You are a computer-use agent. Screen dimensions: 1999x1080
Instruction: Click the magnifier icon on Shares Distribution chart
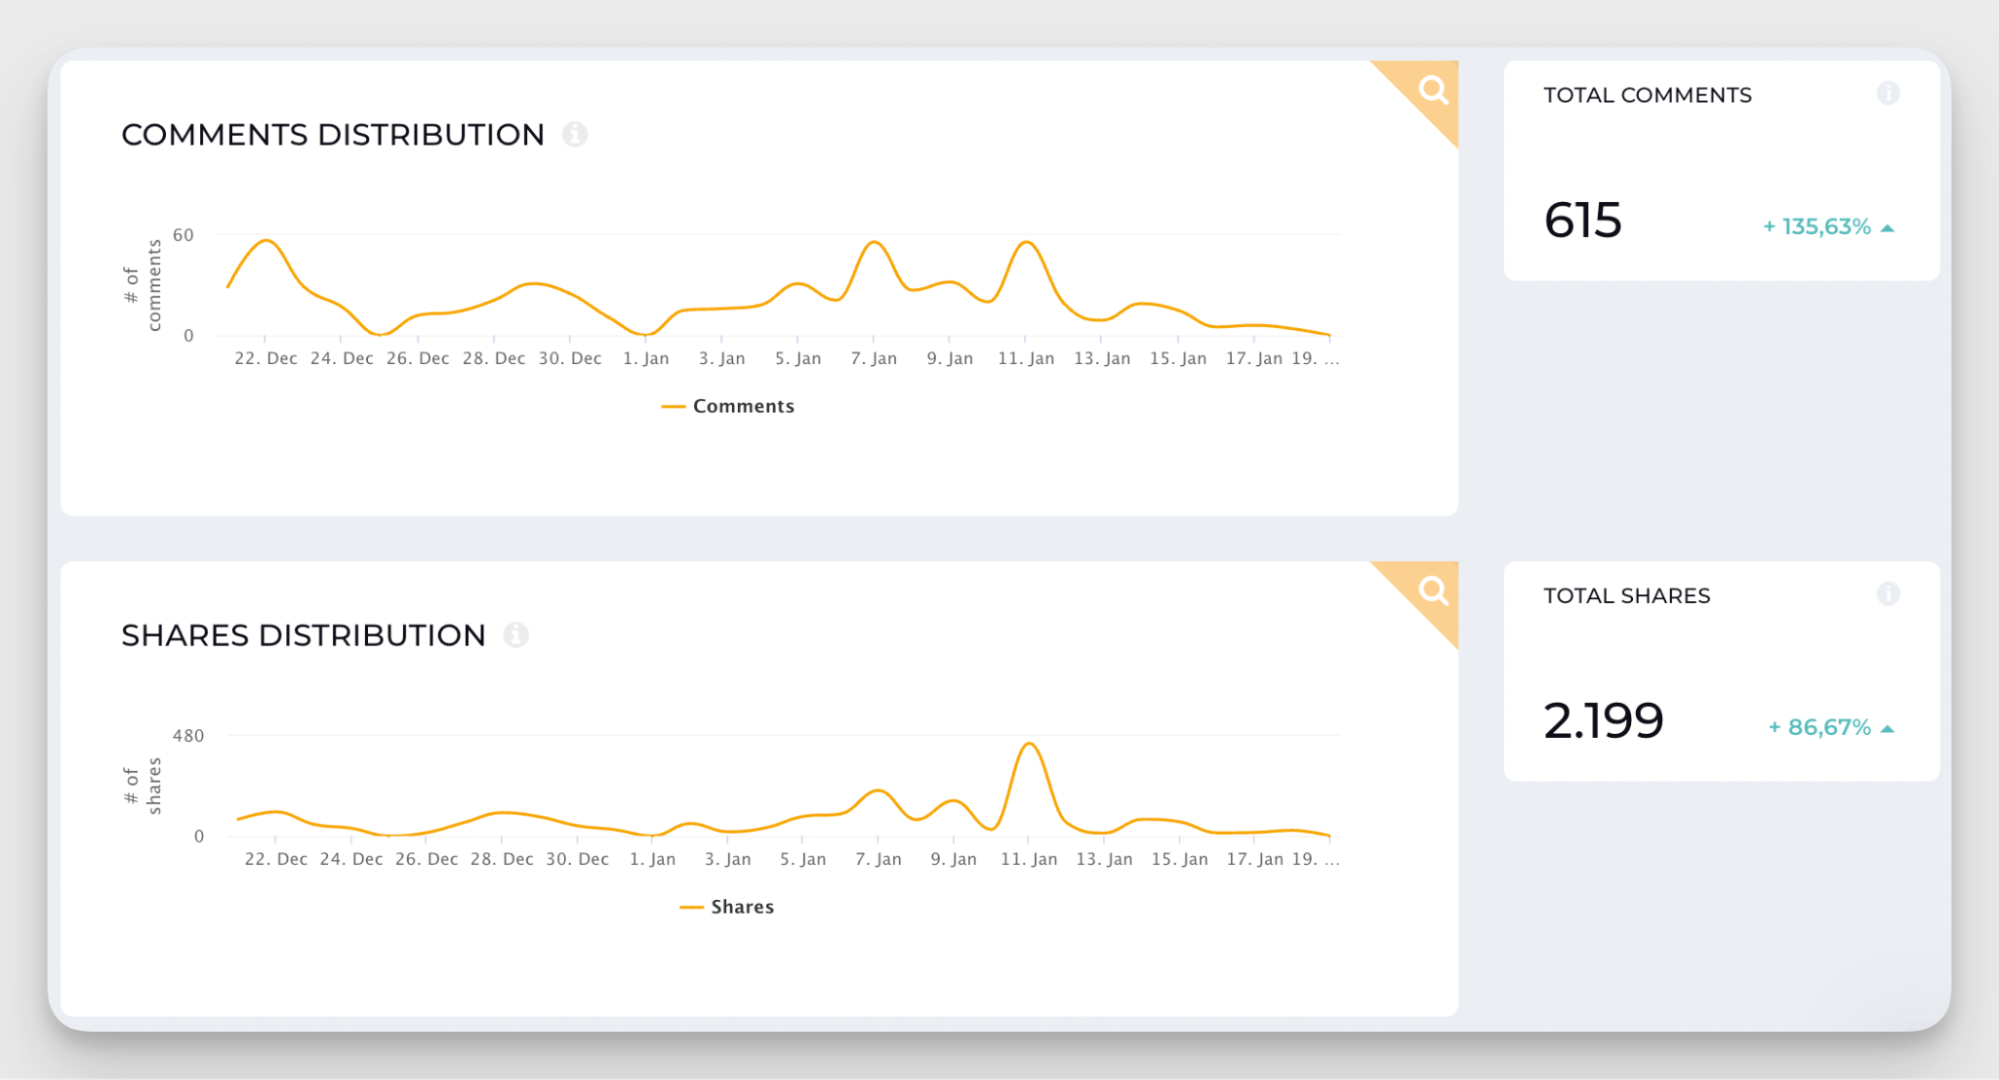point(1434,591)
